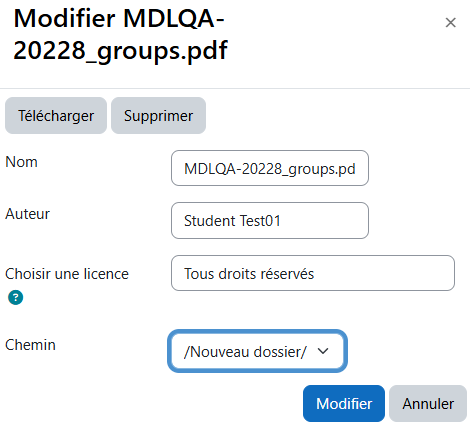Click into the Auteur text field
This screenshot has height=438, width=470.
[x=270, y=220]
